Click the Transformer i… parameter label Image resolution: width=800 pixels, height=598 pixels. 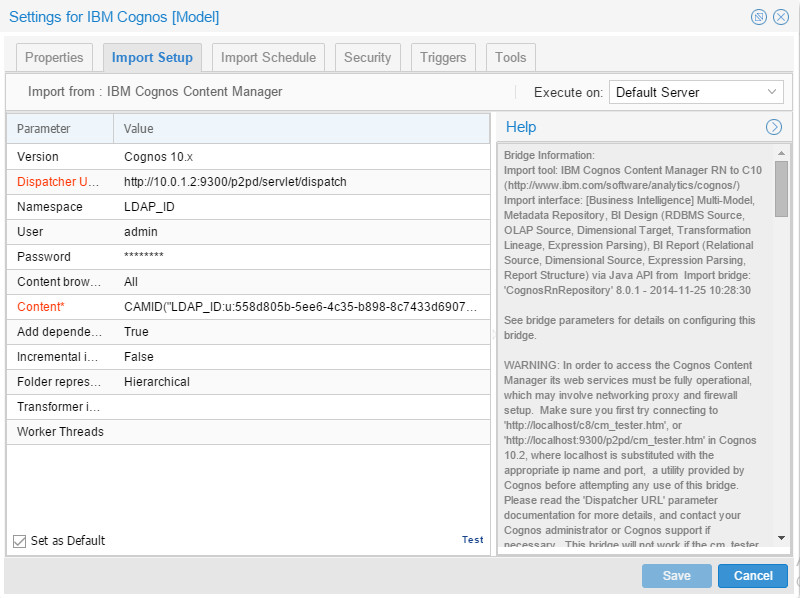pyautogui.click(x=58, y=407)
